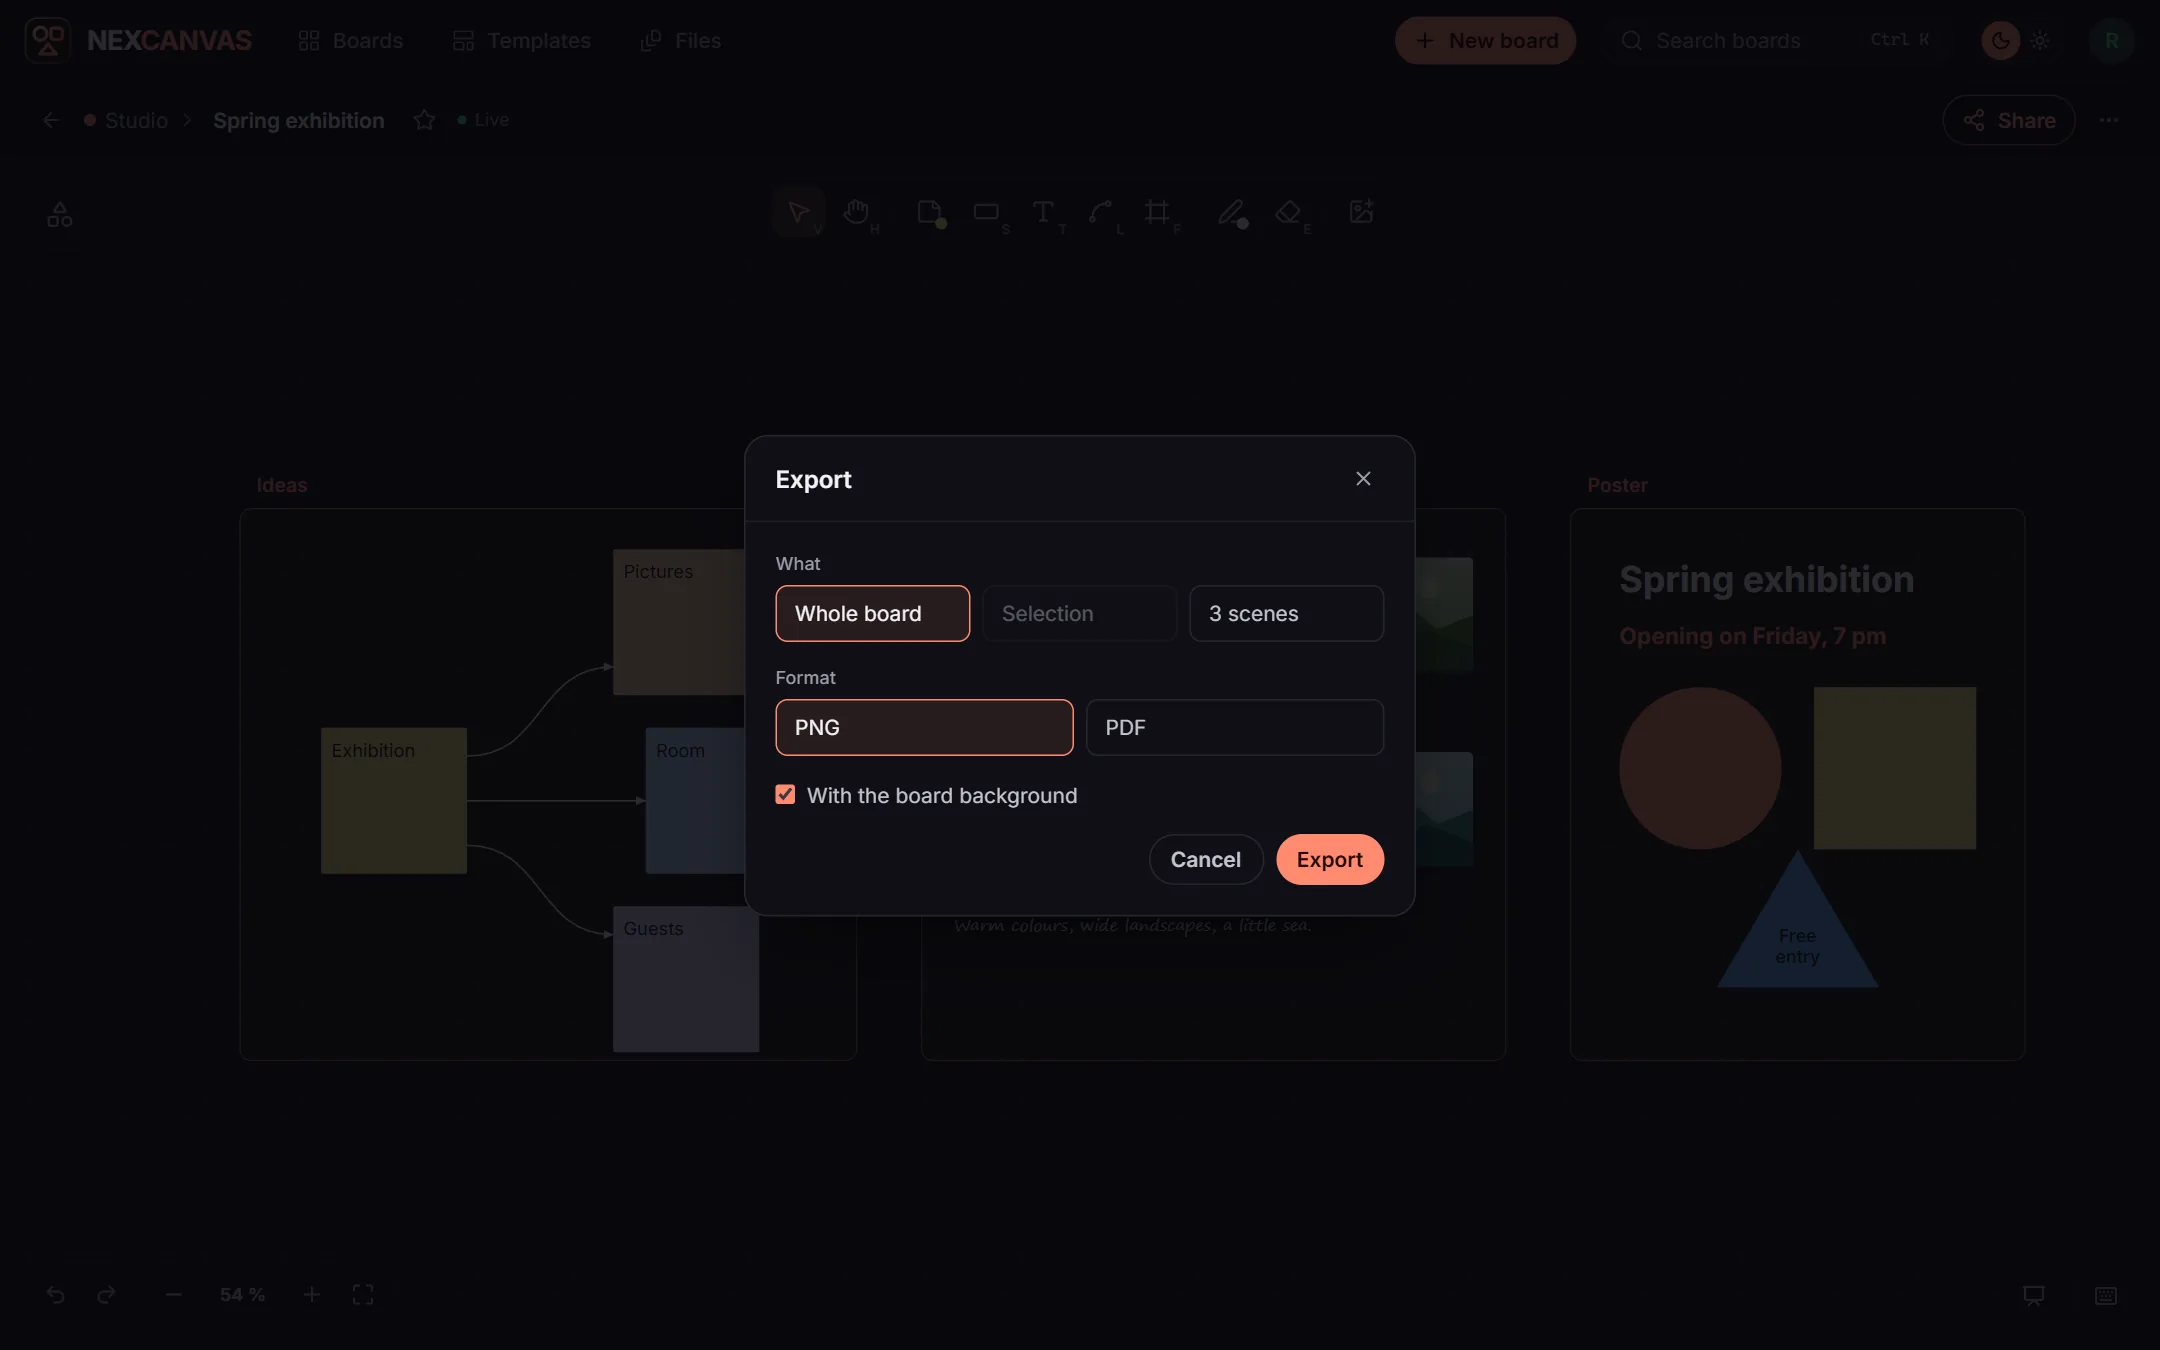The image size is (2160, 1350).
Task: Click the Share button
Action: (x=2008, y=120)
